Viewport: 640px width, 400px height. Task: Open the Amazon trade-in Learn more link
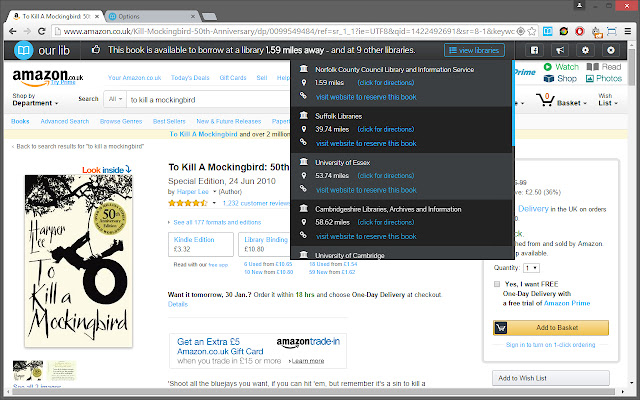point(307,361)
